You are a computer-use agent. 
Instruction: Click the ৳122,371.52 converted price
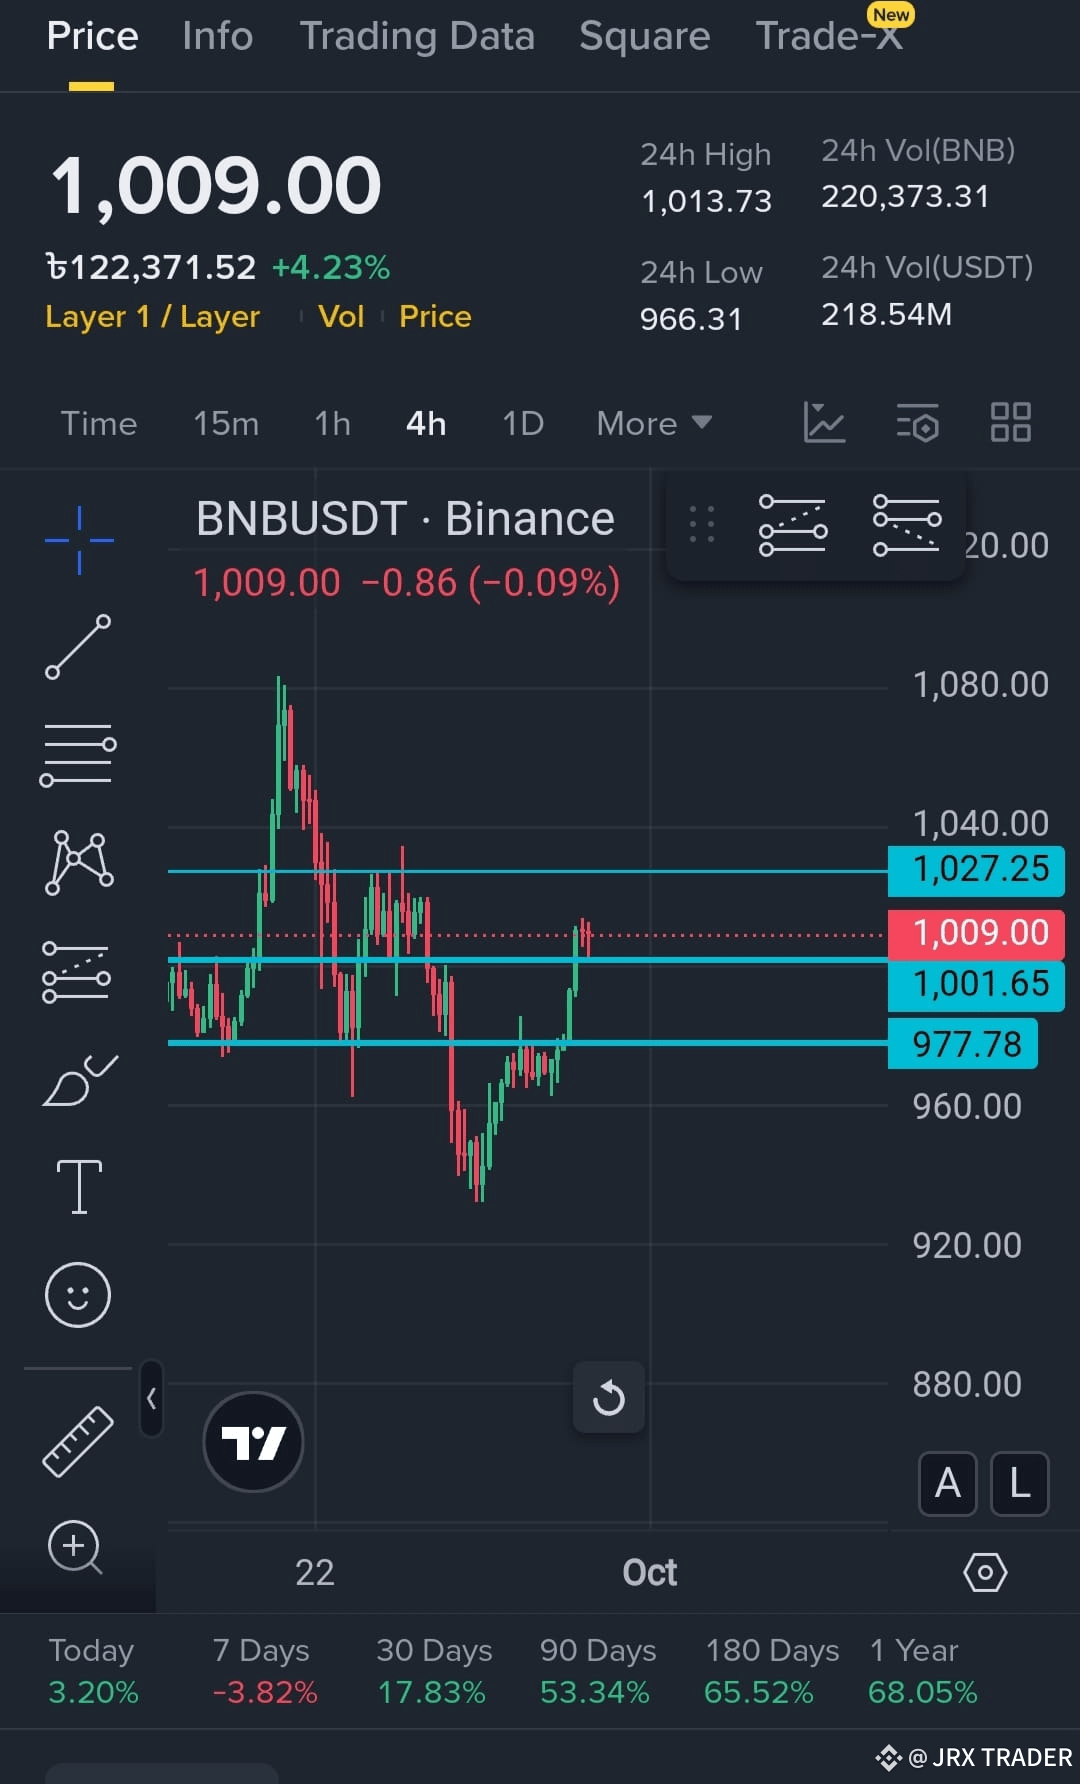pos(151,268)
